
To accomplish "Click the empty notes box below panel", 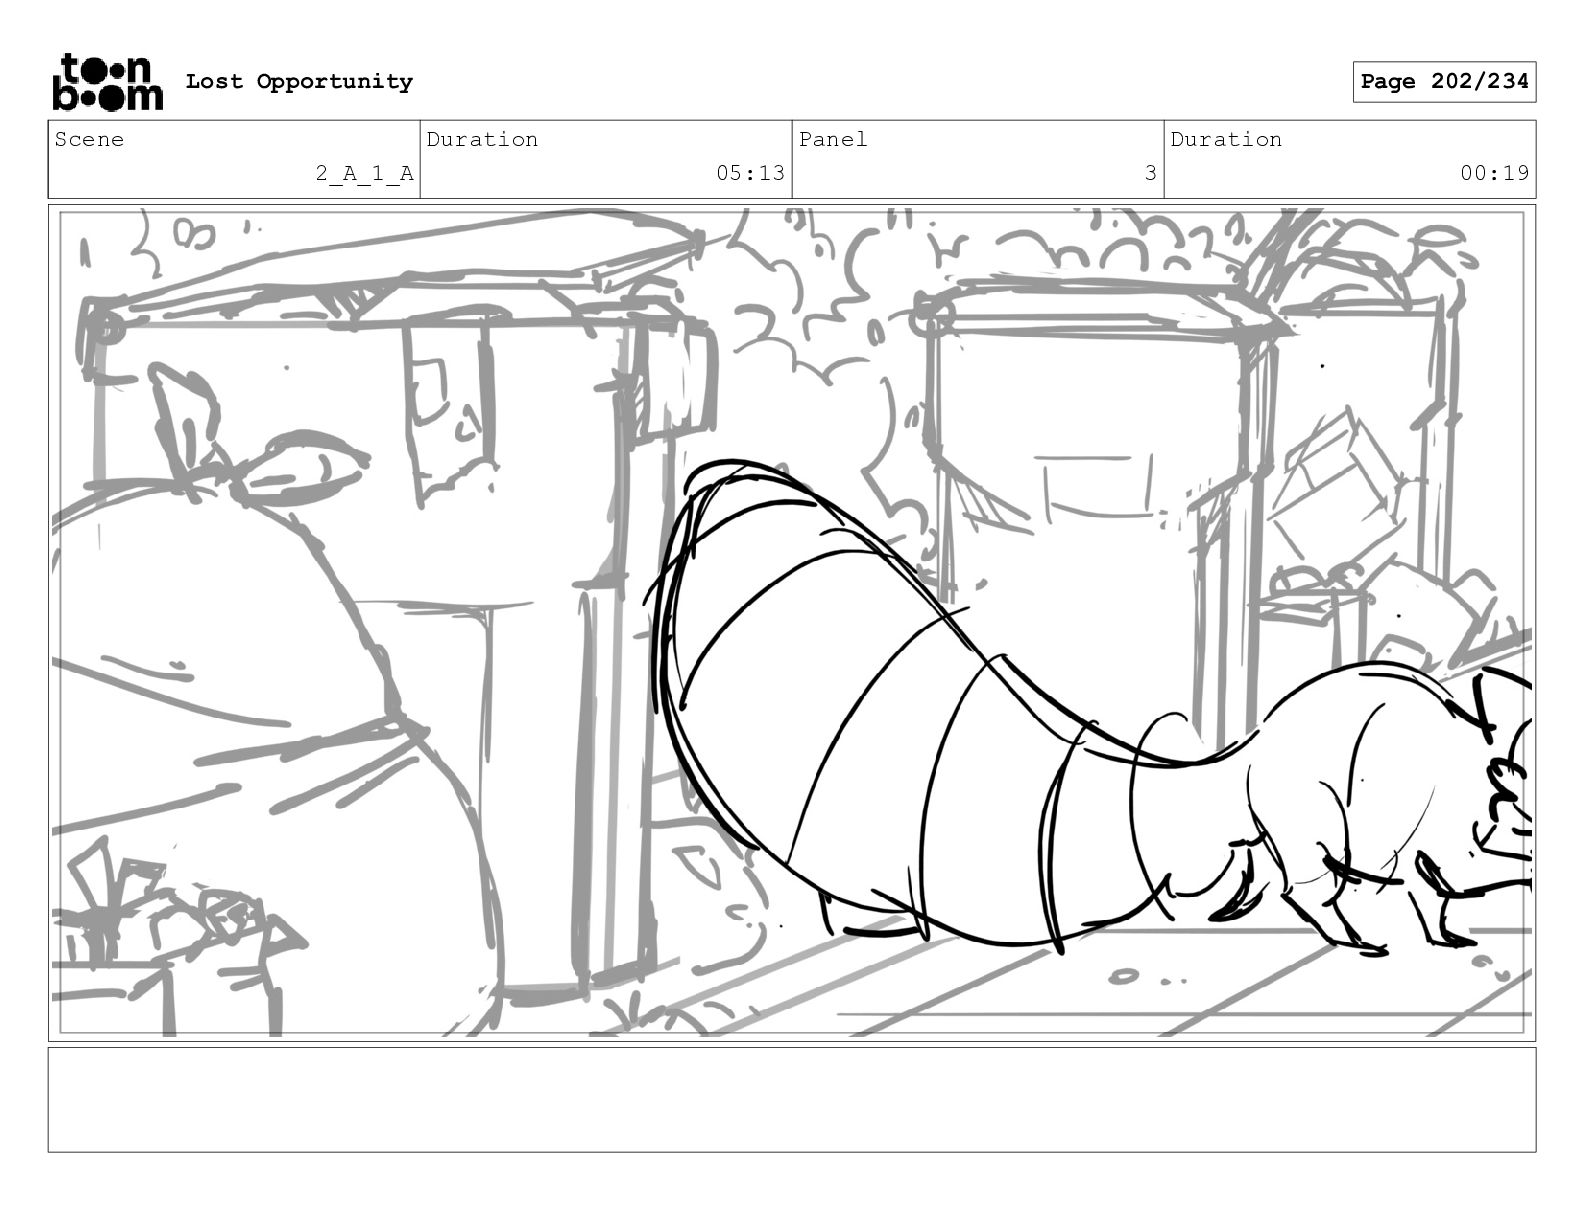I will tap(792, 1099).
